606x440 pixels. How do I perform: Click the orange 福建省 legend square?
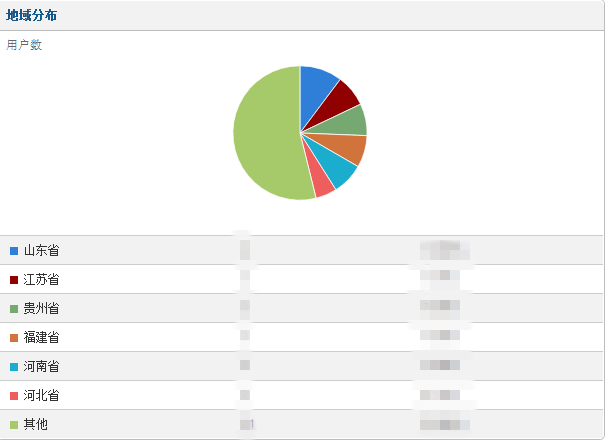point(14,337)
